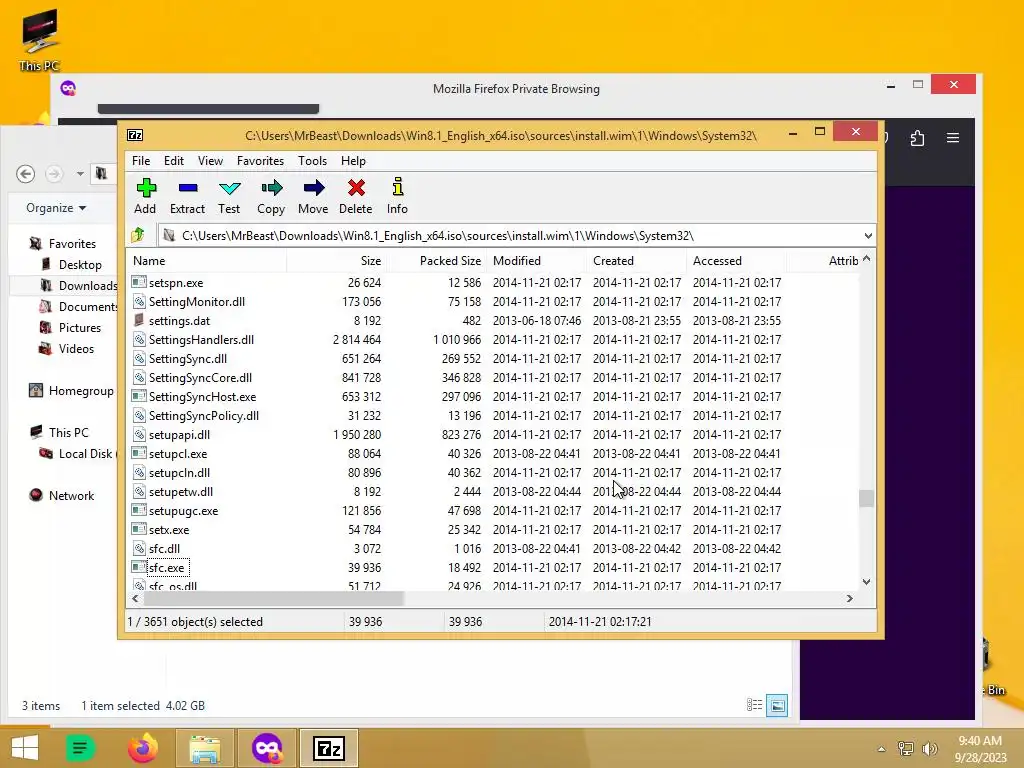Screen dimensions: 1024x768
Task: Expand the 7-Zip address path dropdown
Action: 868,236
